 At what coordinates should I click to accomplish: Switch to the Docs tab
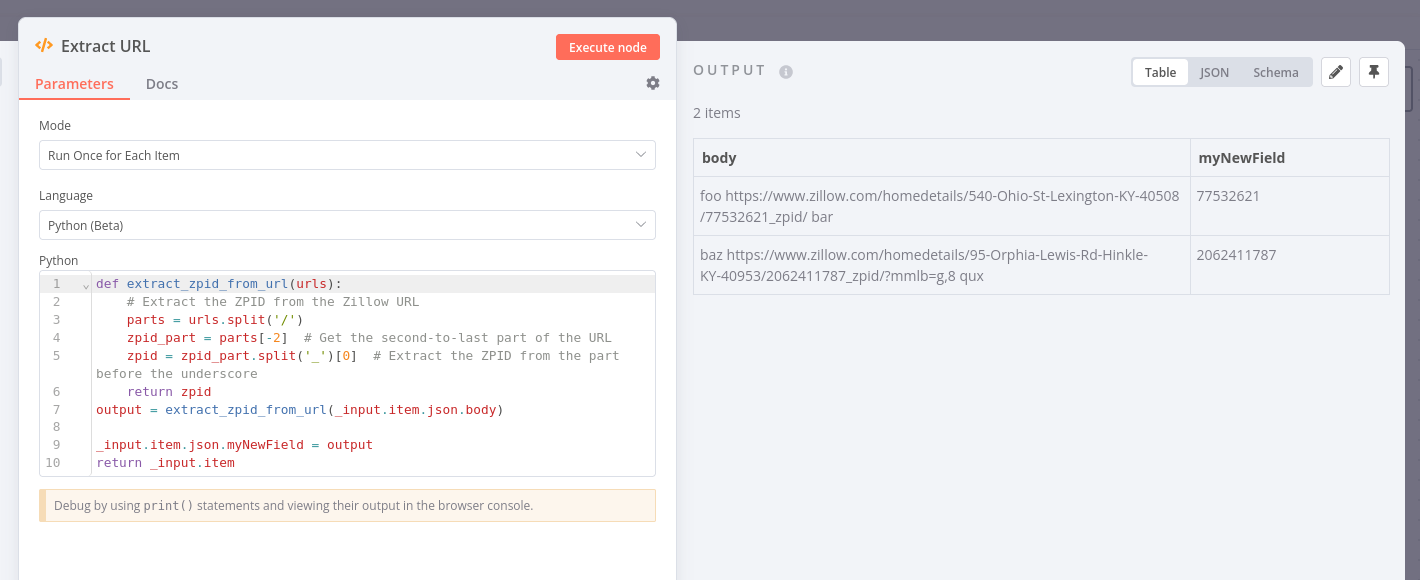point(162,84)
